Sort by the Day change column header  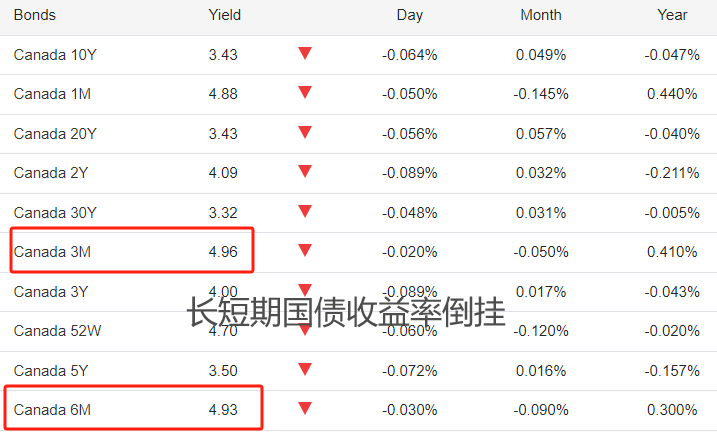[409, 15]
